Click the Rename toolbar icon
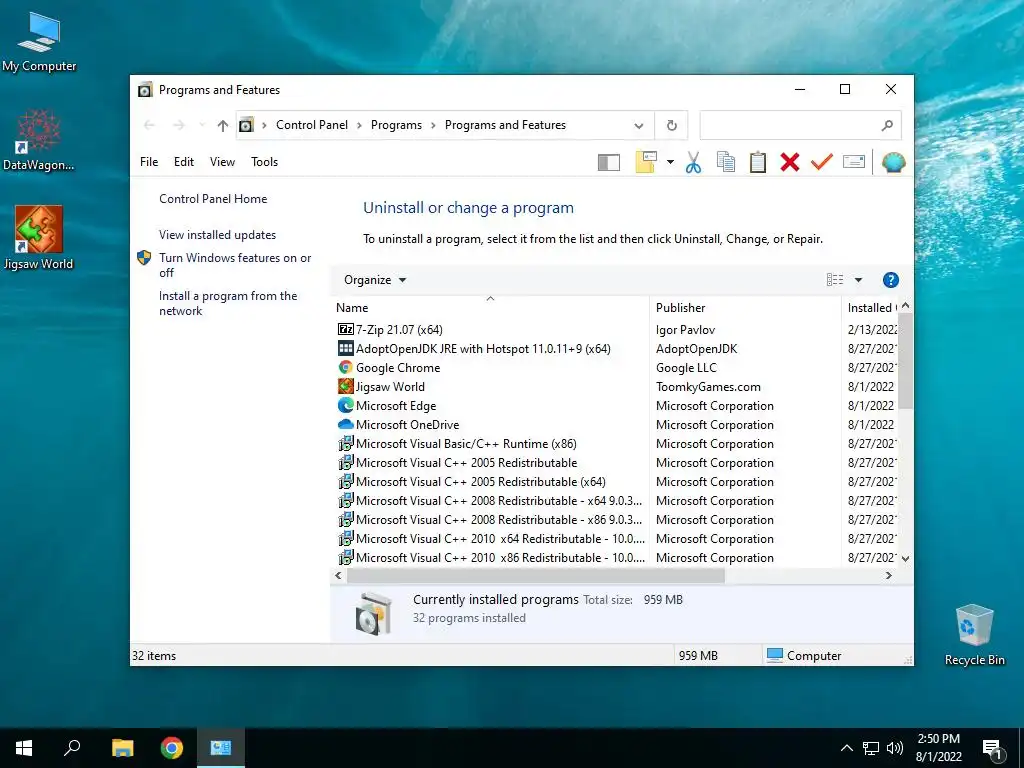This screenshot has width=1024, height=768. tap(854, 161)
